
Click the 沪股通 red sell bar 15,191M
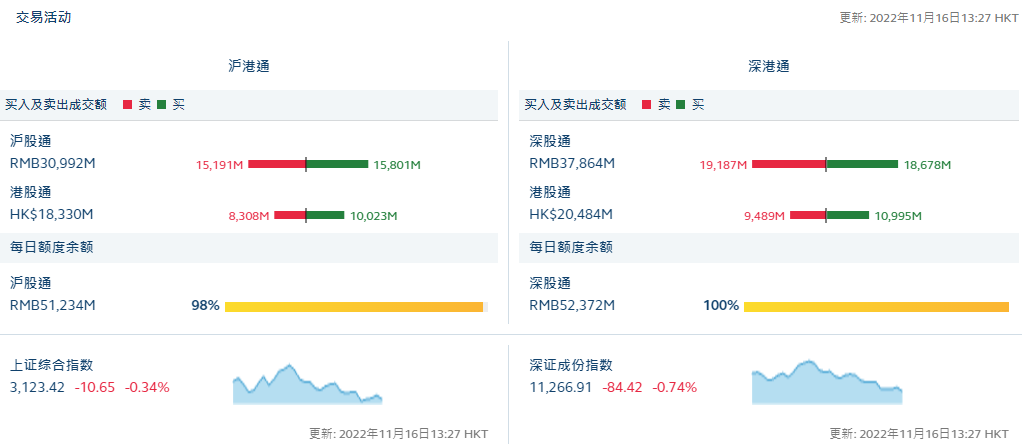click(276, 164)
